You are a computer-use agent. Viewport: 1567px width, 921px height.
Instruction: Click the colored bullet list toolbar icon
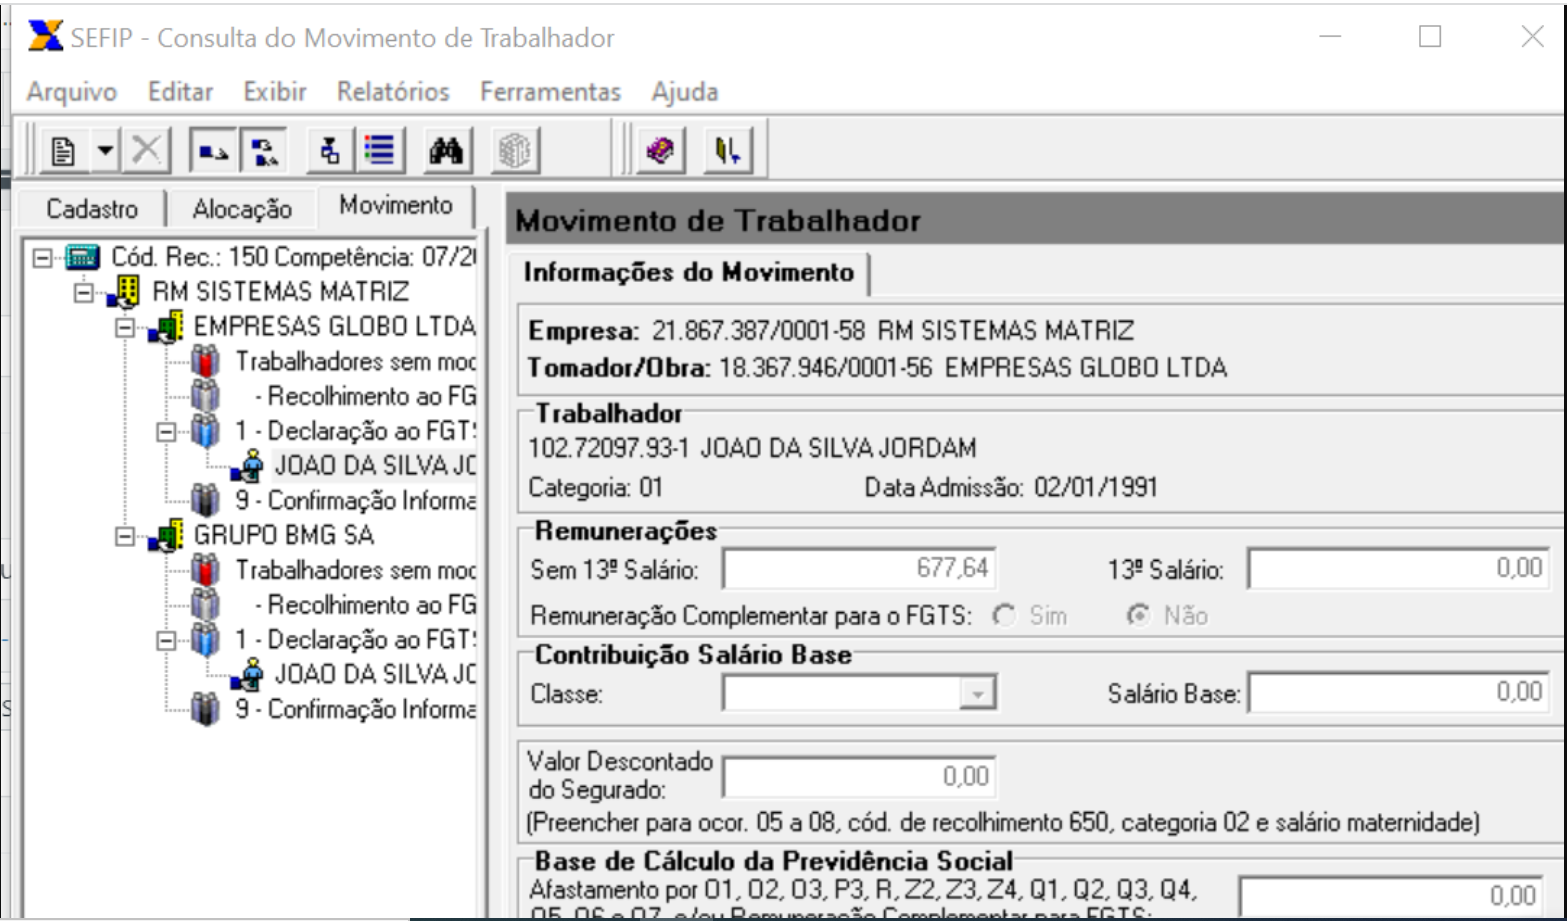point(379,151)
